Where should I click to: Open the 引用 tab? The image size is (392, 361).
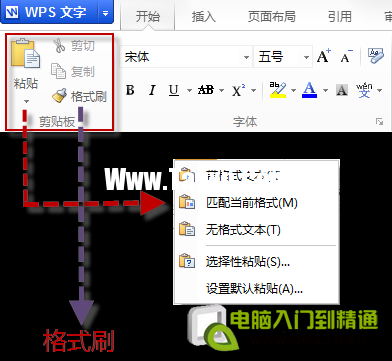point(340,16)
